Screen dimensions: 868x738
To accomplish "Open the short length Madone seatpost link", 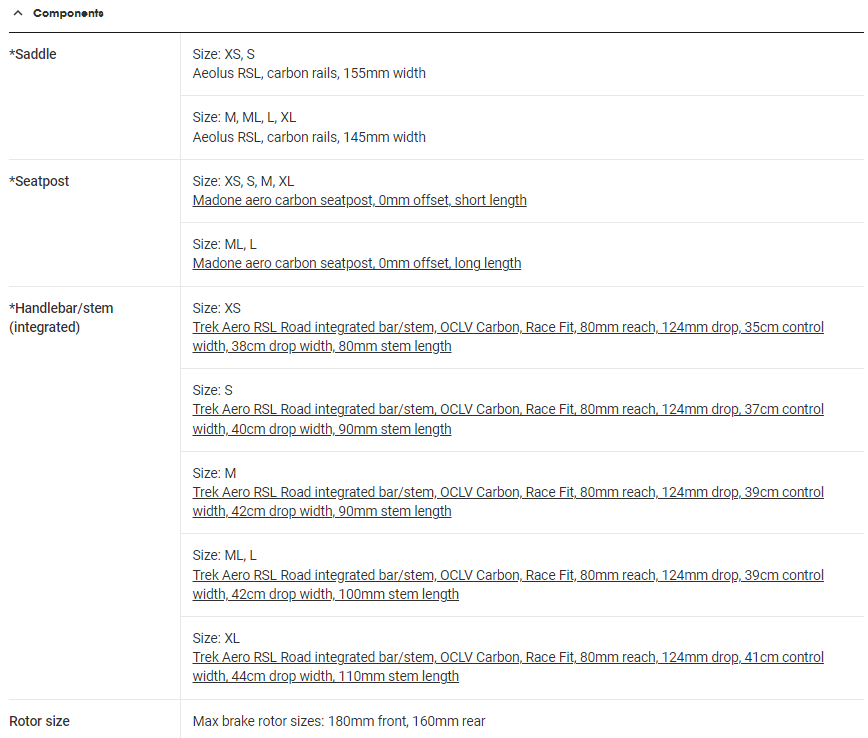I will 359,200.
